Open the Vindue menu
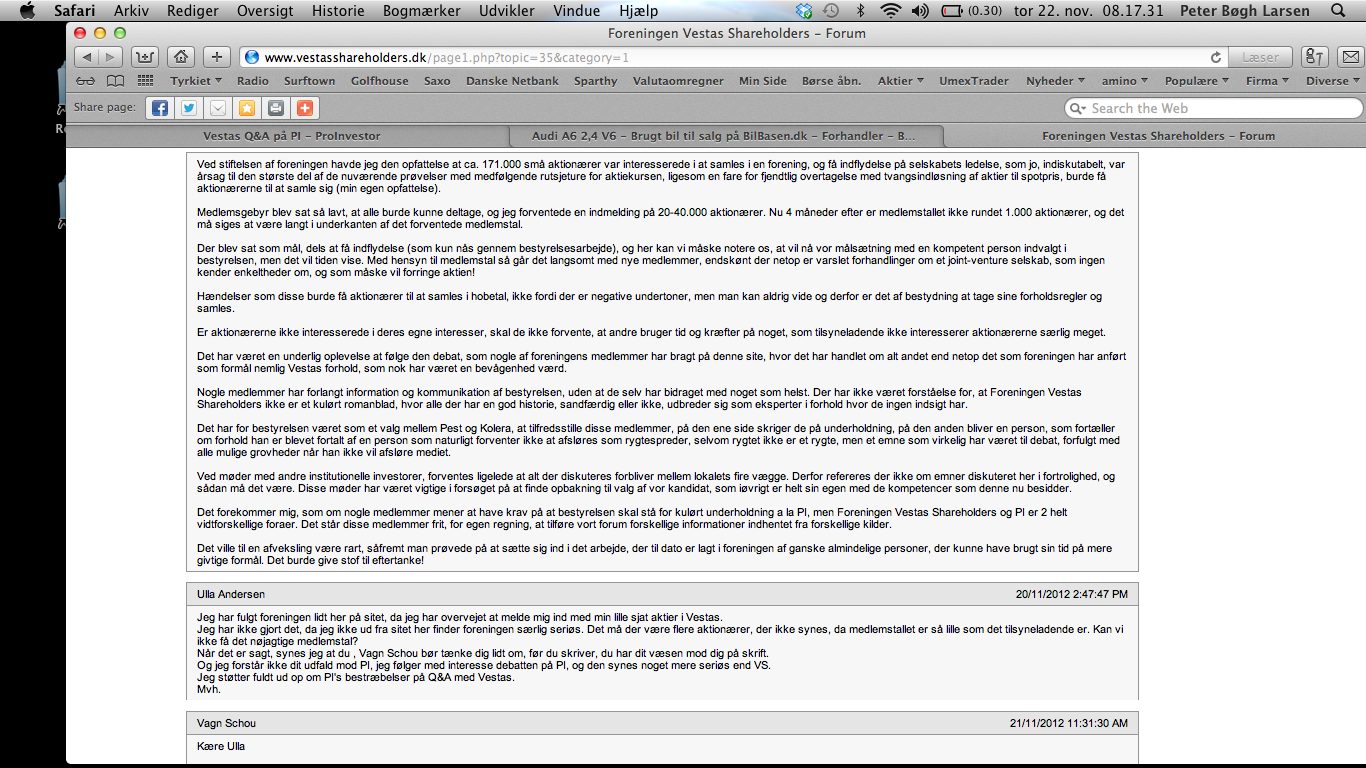1366x768 pixels. point(575,11)
